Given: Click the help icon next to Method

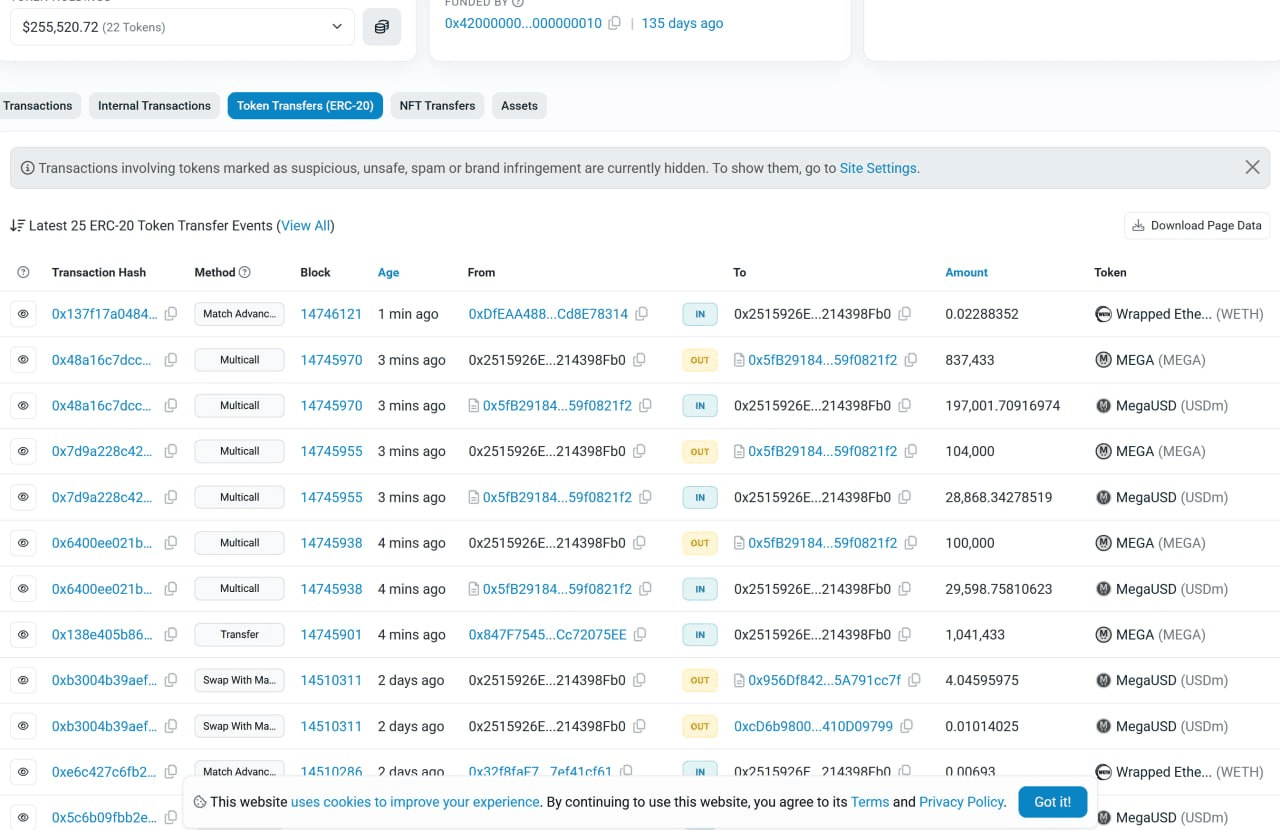Looking at the screenshot, I should 245,272.
